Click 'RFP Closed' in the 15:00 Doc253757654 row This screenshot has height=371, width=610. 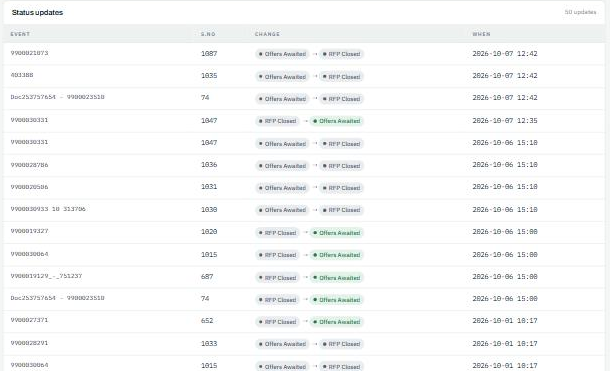pyautogui.click(x=277, y=300)
